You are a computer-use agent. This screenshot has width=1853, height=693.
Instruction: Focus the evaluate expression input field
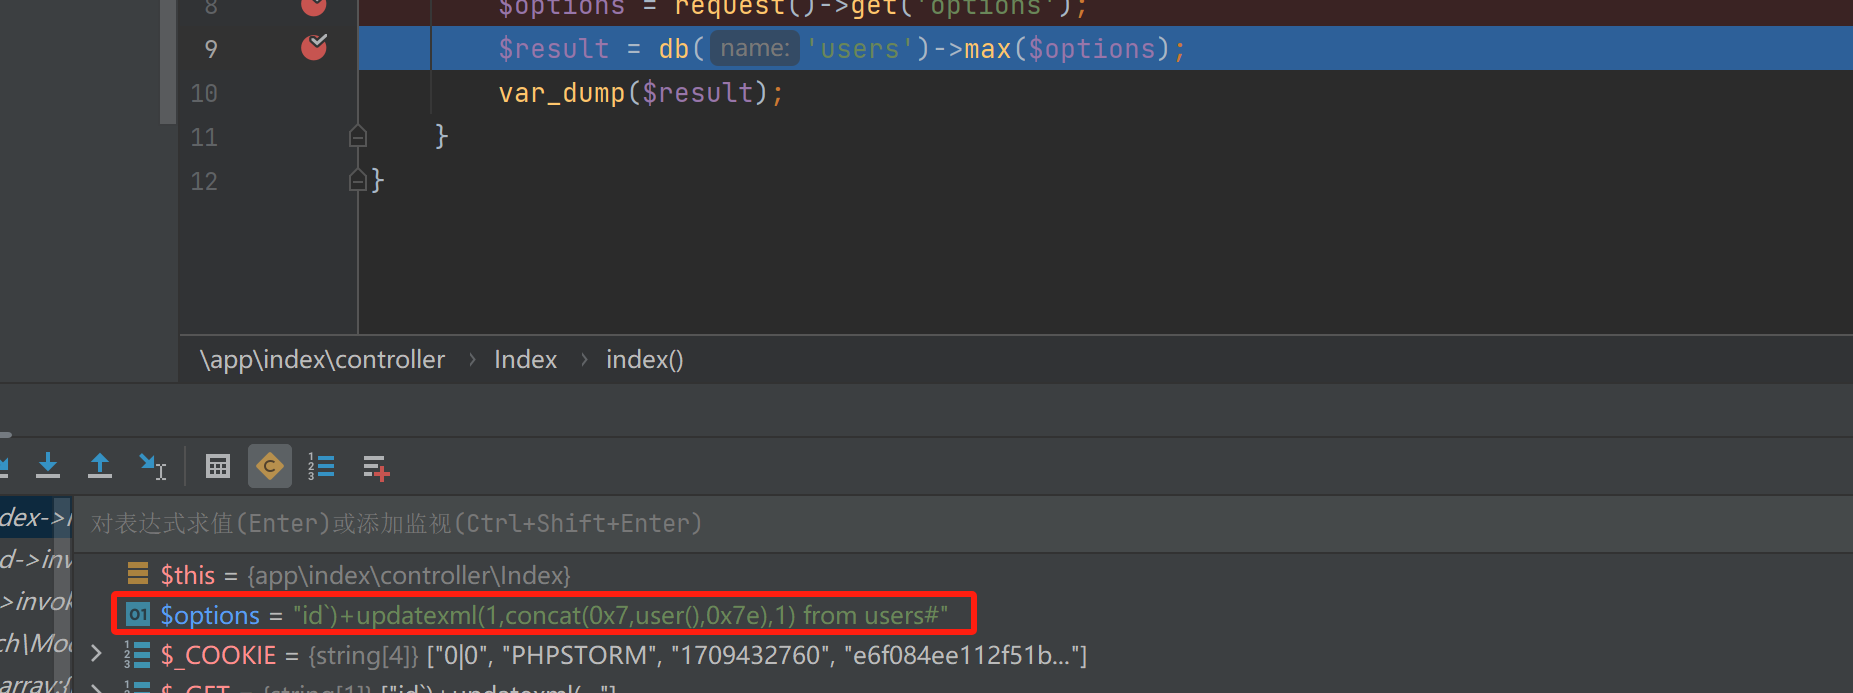[900, 523]
